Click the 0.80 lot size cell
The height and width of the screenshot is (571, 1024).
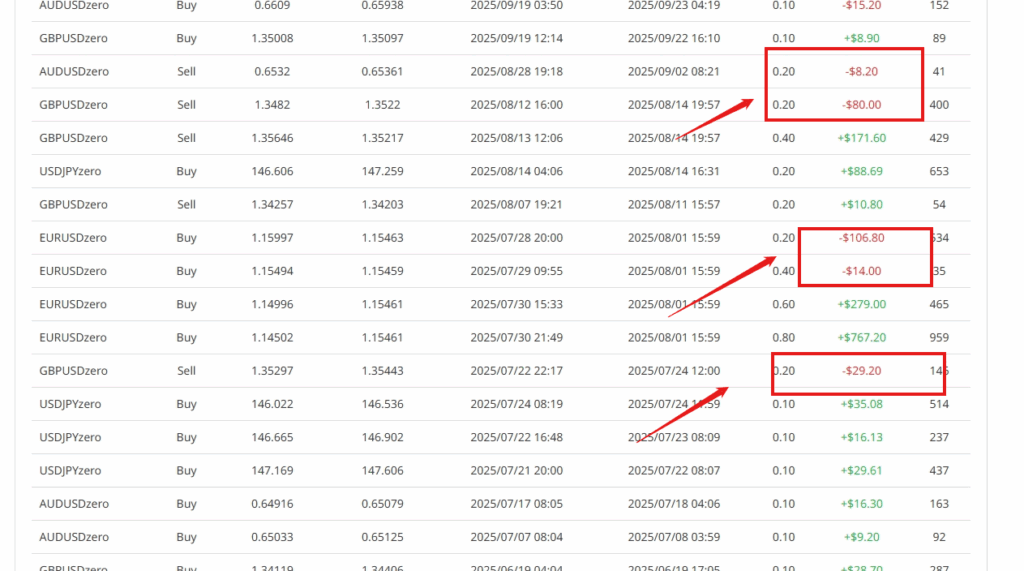784,338
